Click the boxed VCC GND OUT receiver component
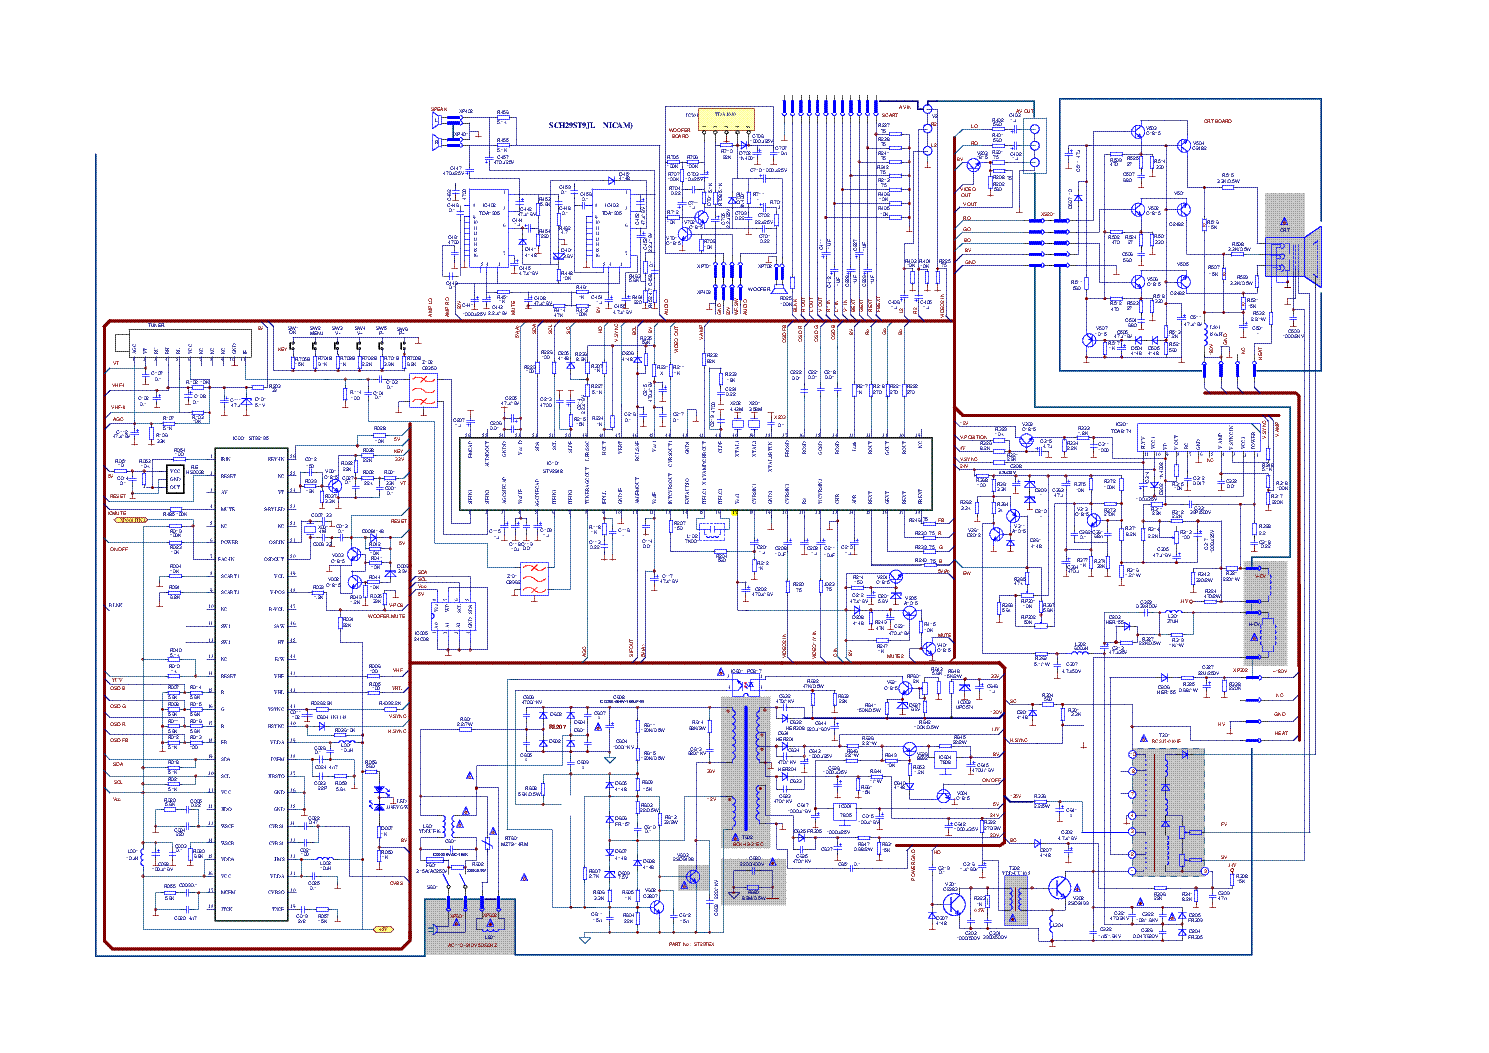This screenshot has width=1489, height=1053. [175, 478]
